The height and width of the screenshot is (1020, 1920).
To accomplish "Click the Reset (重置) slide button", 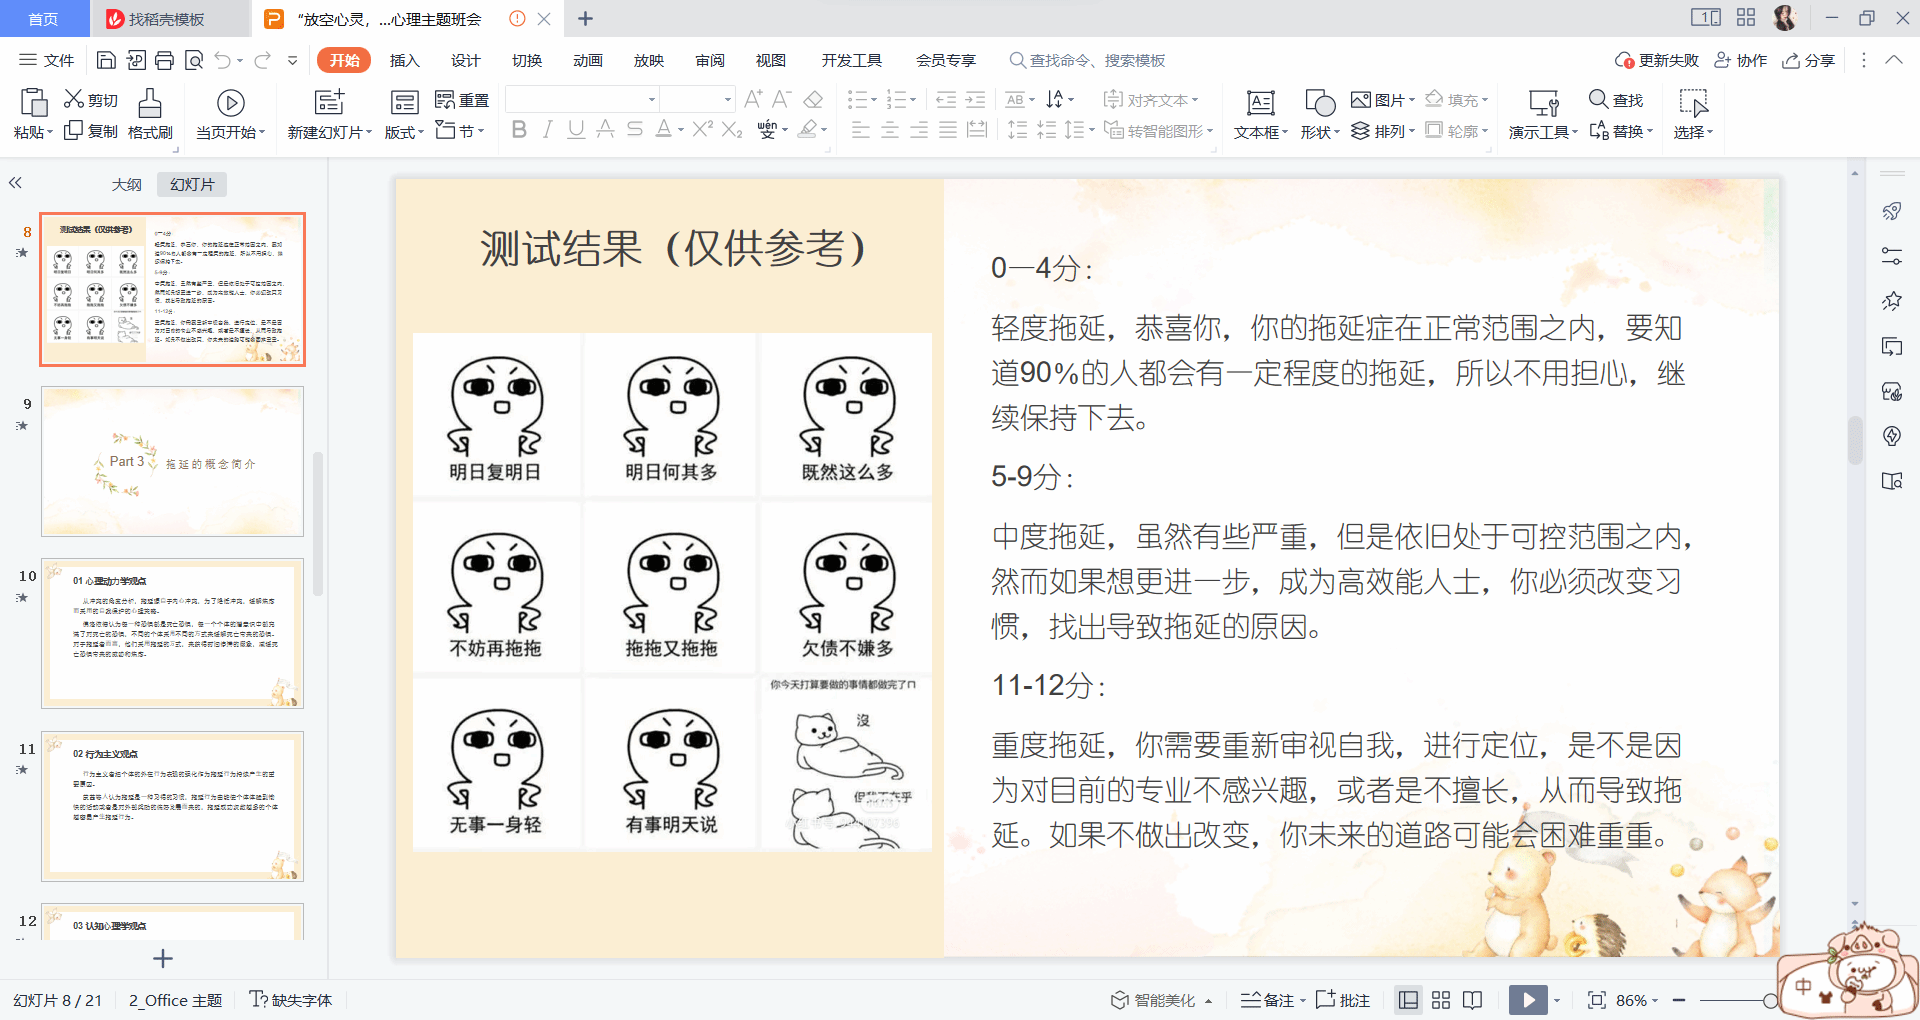I will click(462, 100).
